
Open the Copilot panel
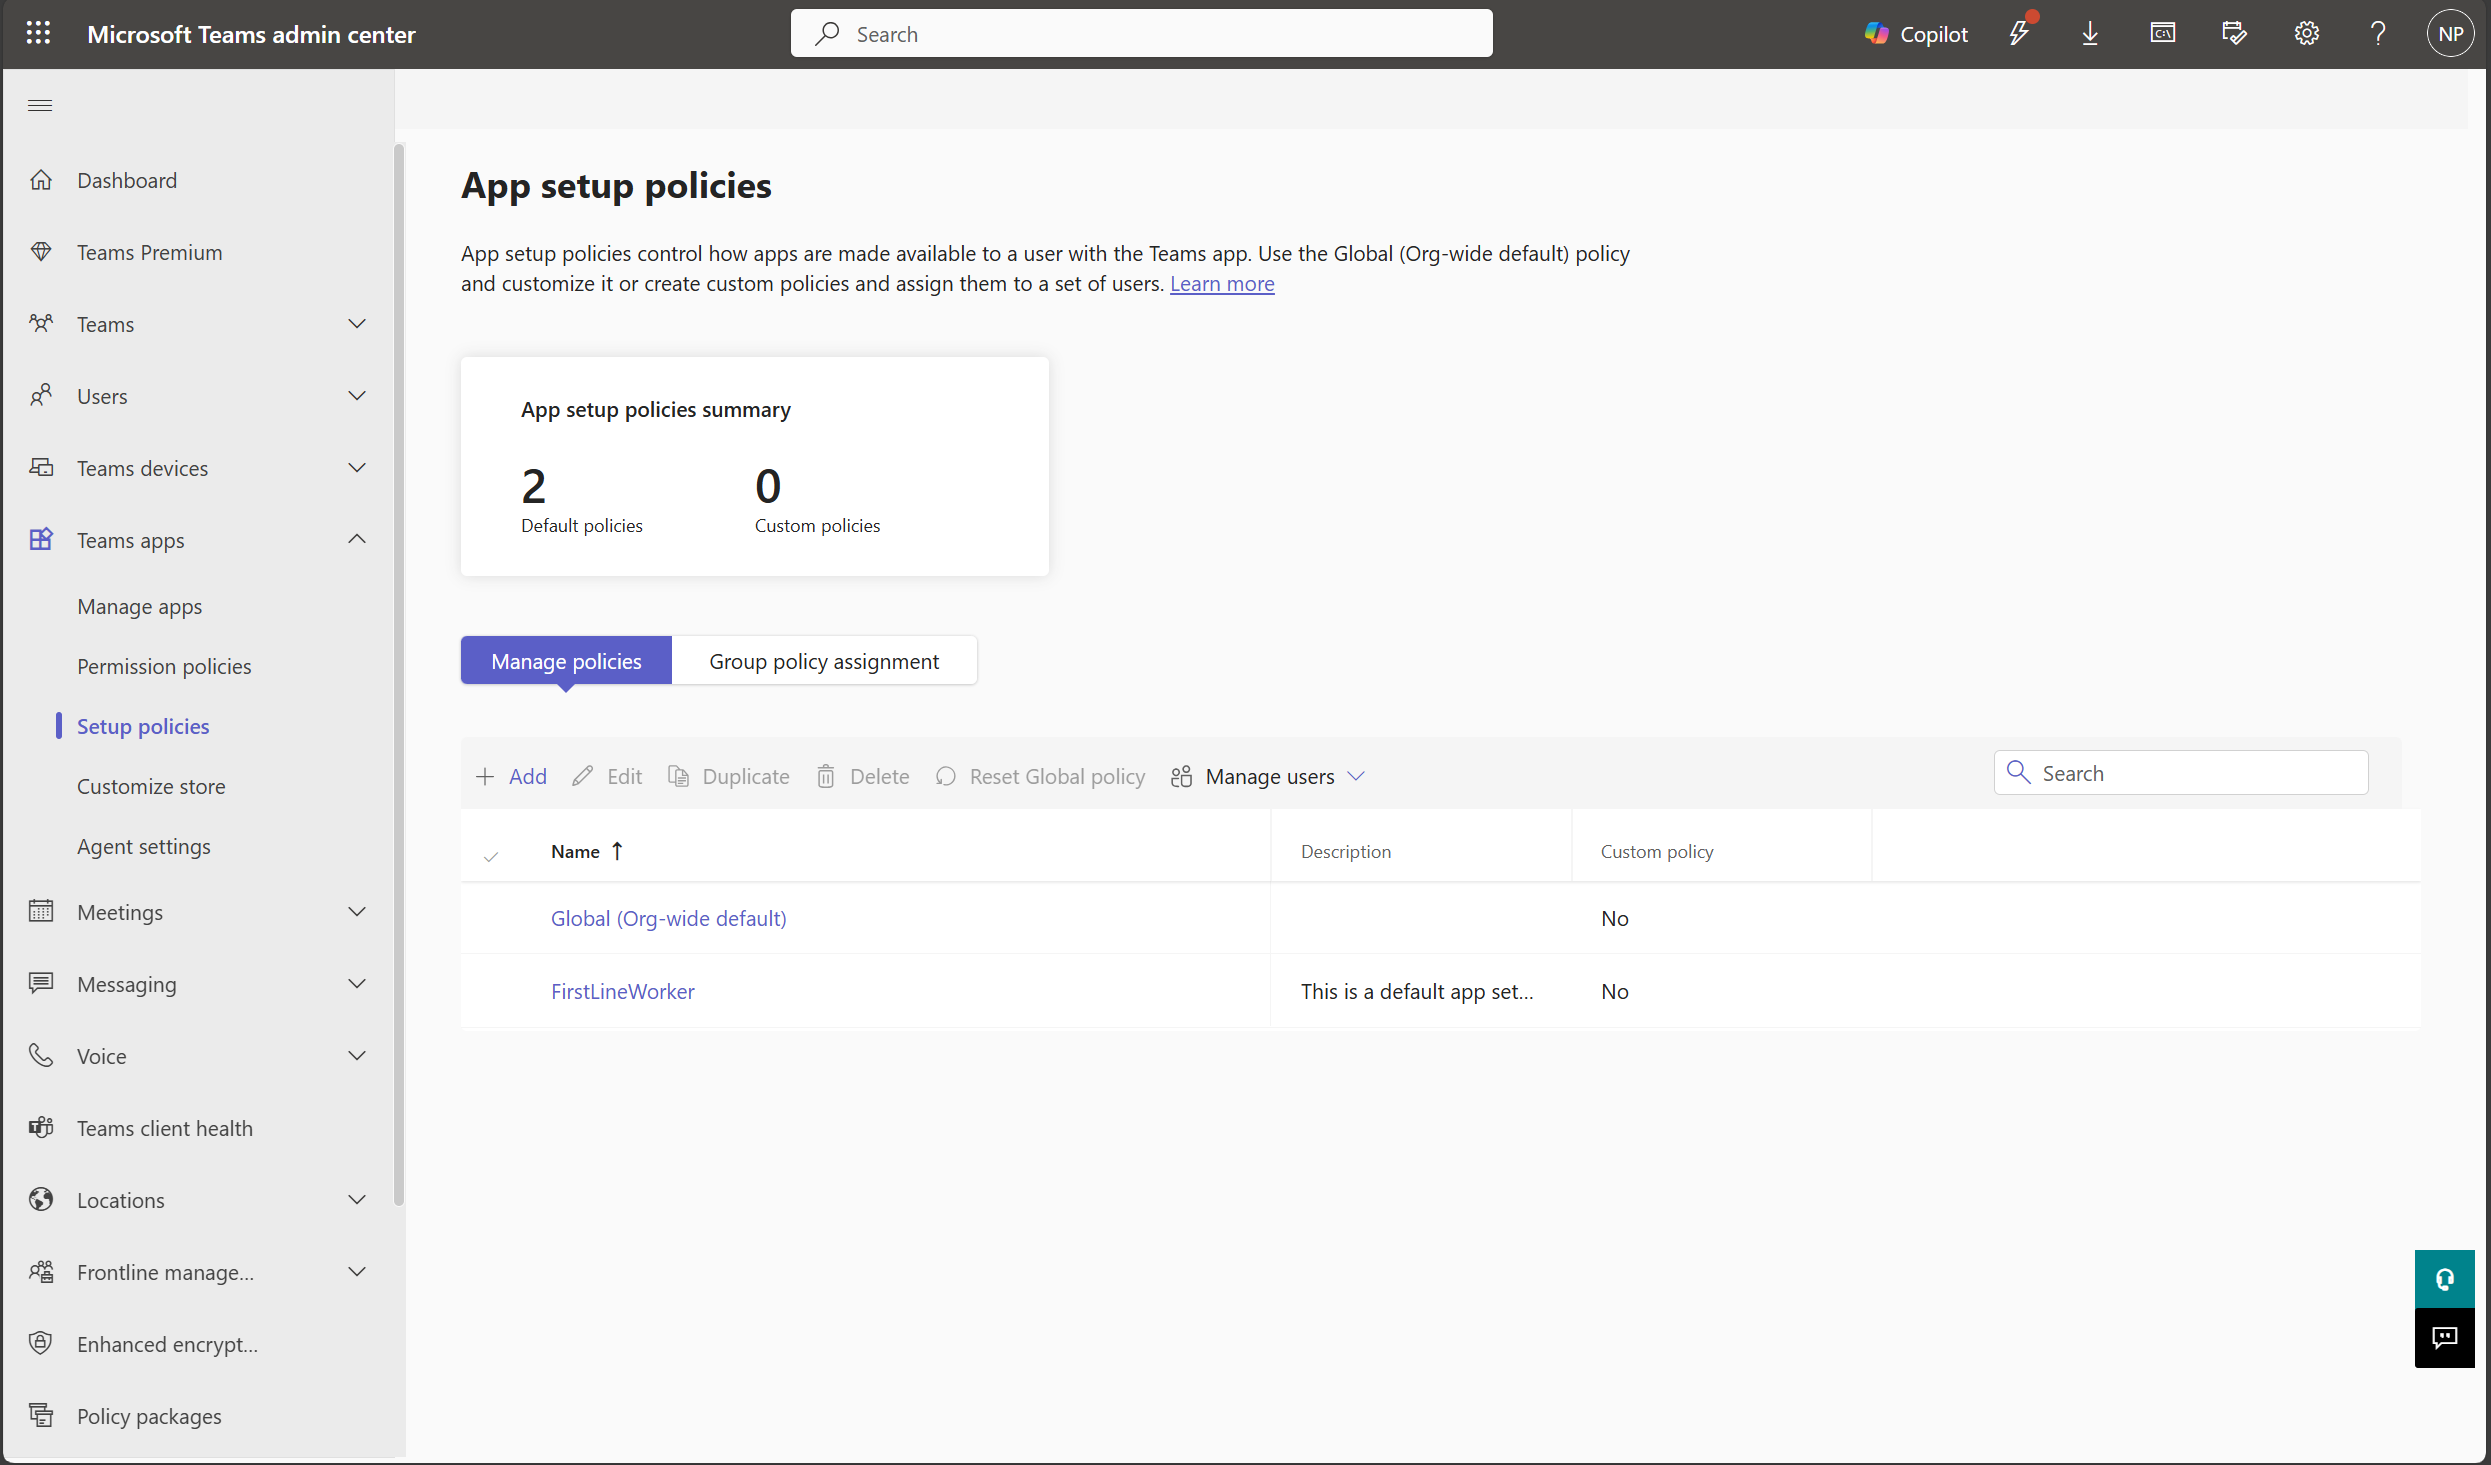tap(1916, 34)
